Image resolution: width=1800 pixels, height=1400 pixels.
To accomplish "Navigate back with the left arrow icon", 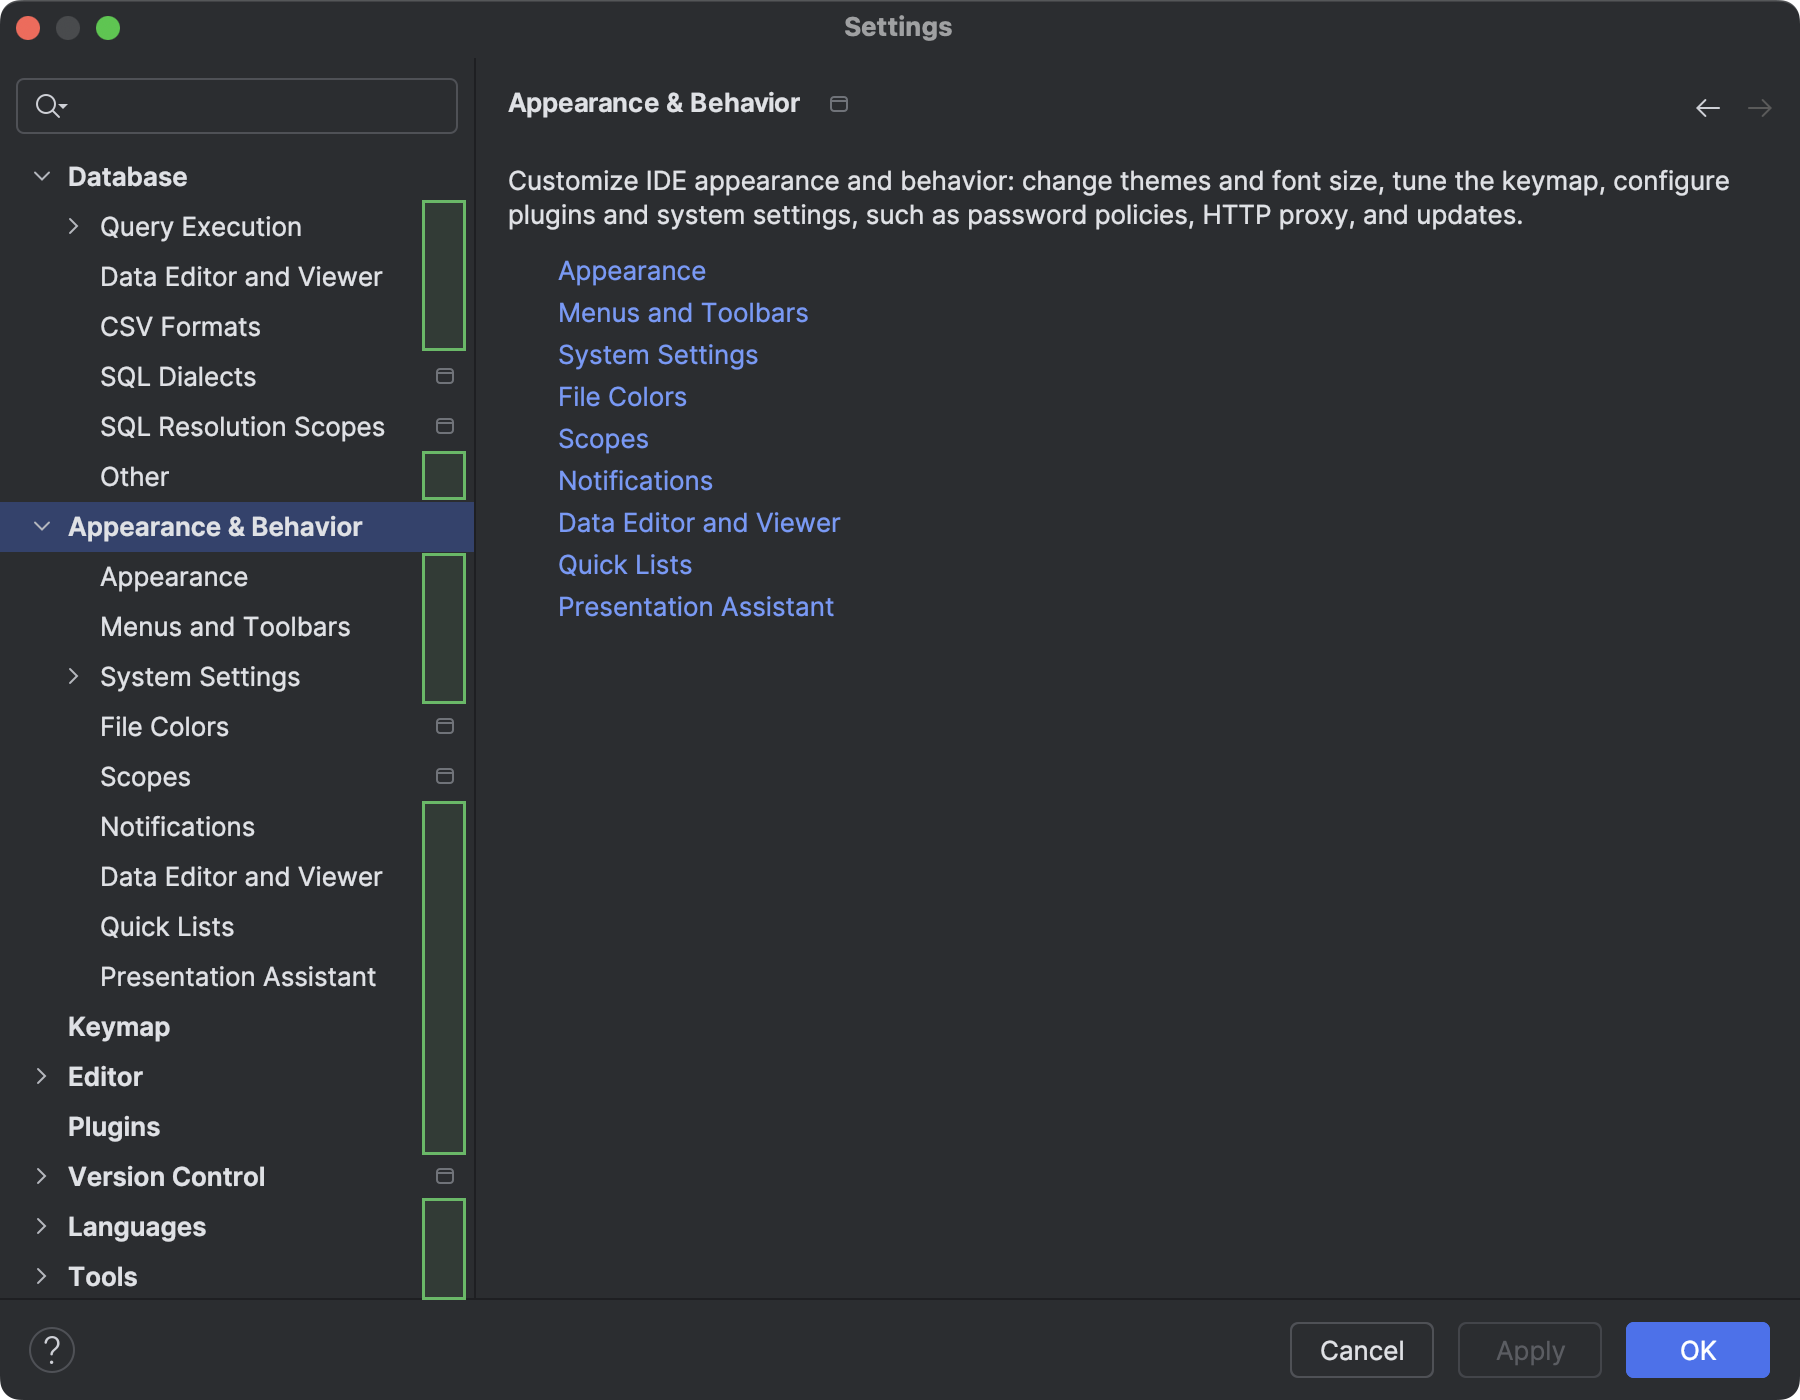I will (1706, 107).
